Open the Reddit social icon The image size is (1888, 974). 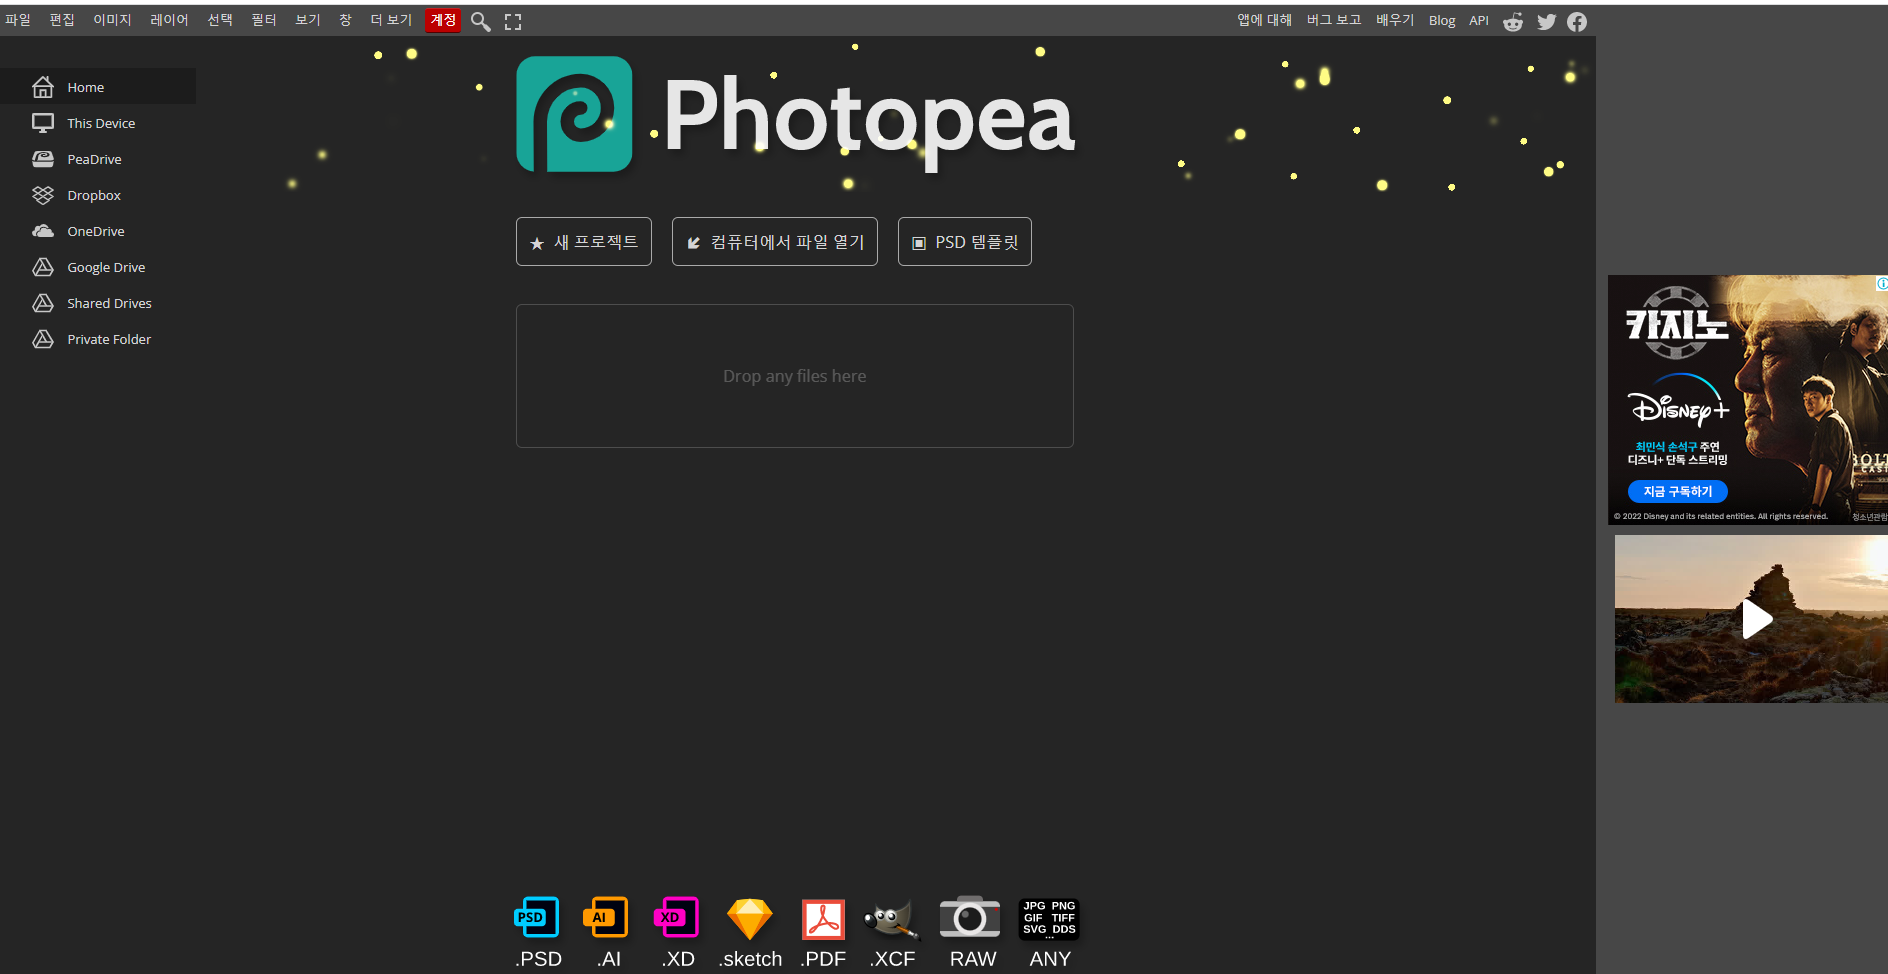[x=1513, y=21]
